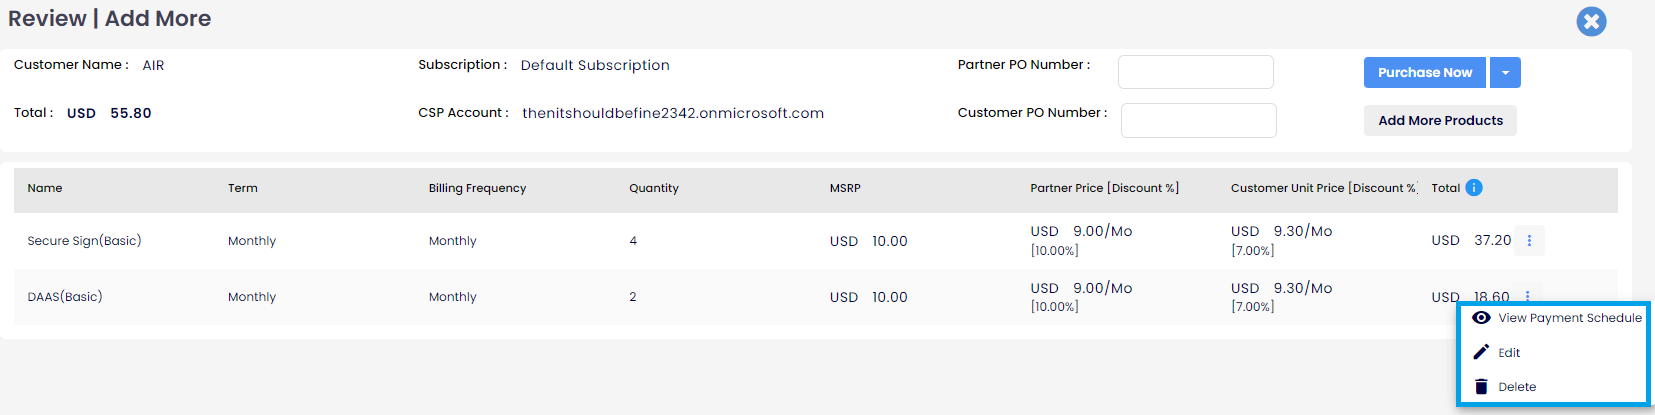
Task: Click the Default Subscription link
Action: pyautogui.click(x=595, y=65)
